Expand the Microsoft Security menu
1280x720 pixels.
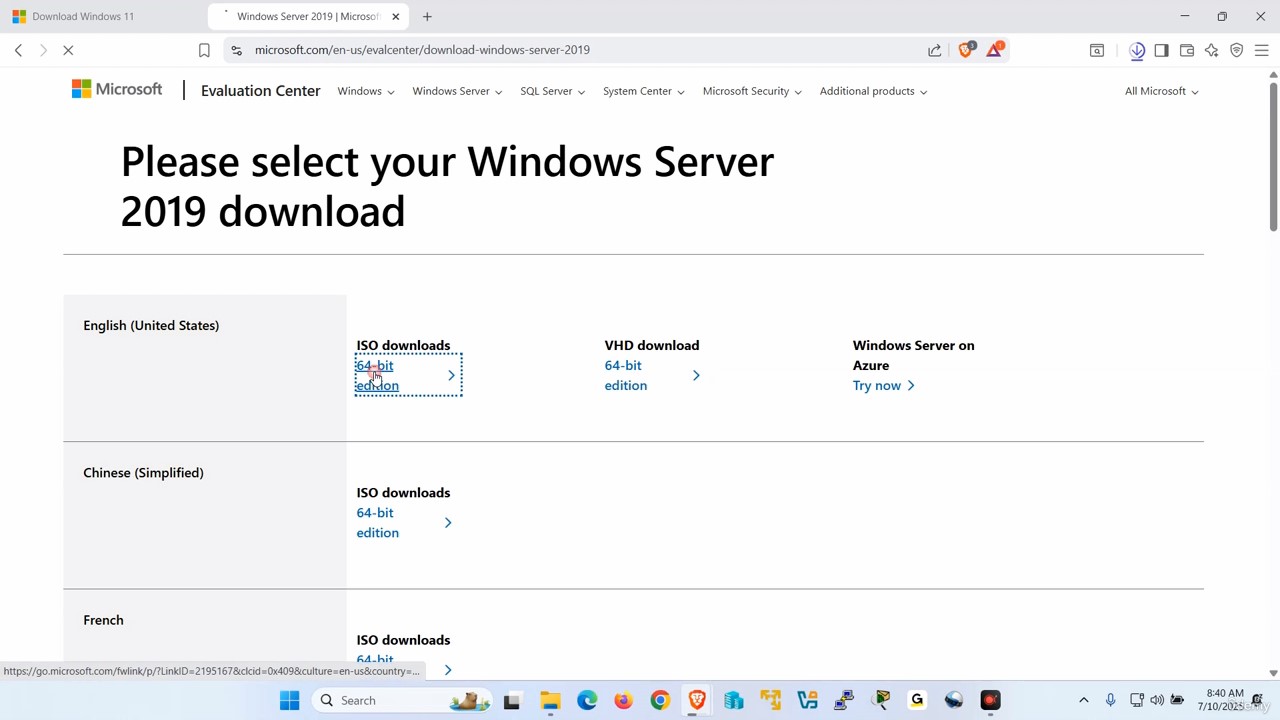(752, 91)
